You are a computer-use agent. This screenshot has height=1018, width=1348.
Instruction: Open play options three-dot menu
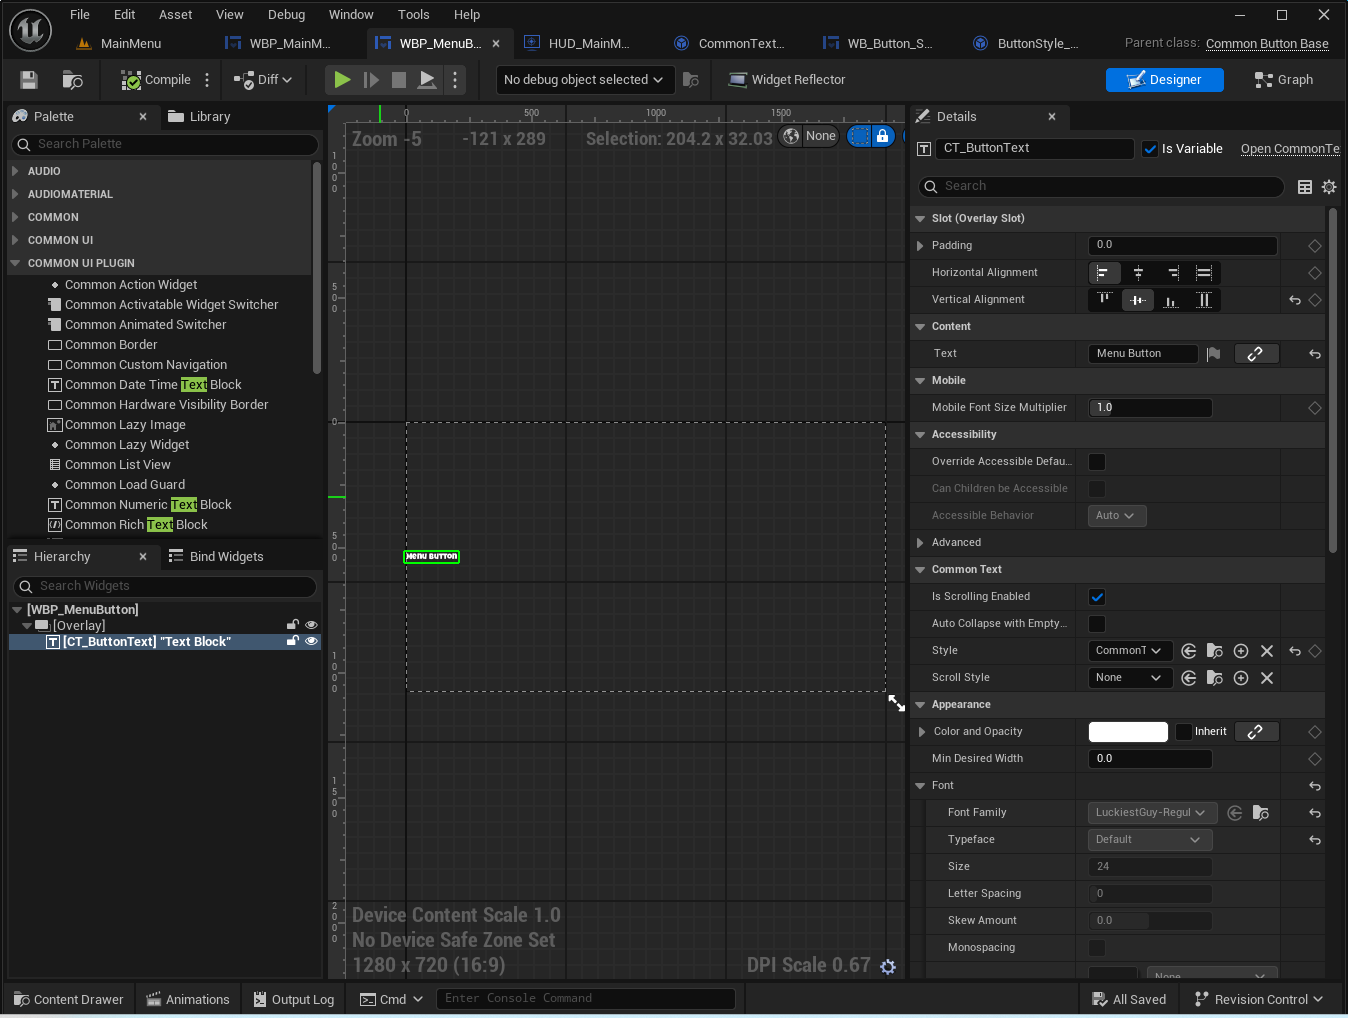coord(455,80)
